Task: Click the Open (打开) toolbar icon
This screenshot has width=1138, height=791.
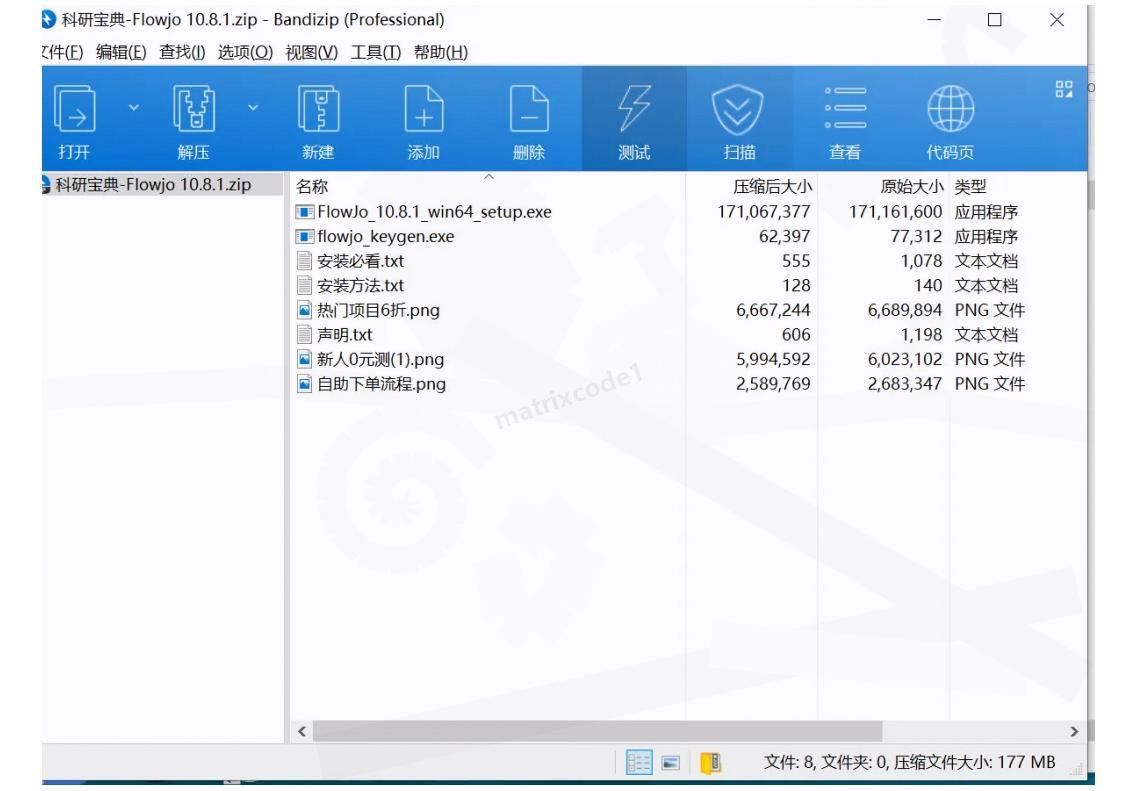Action: [x=75, y=109]
